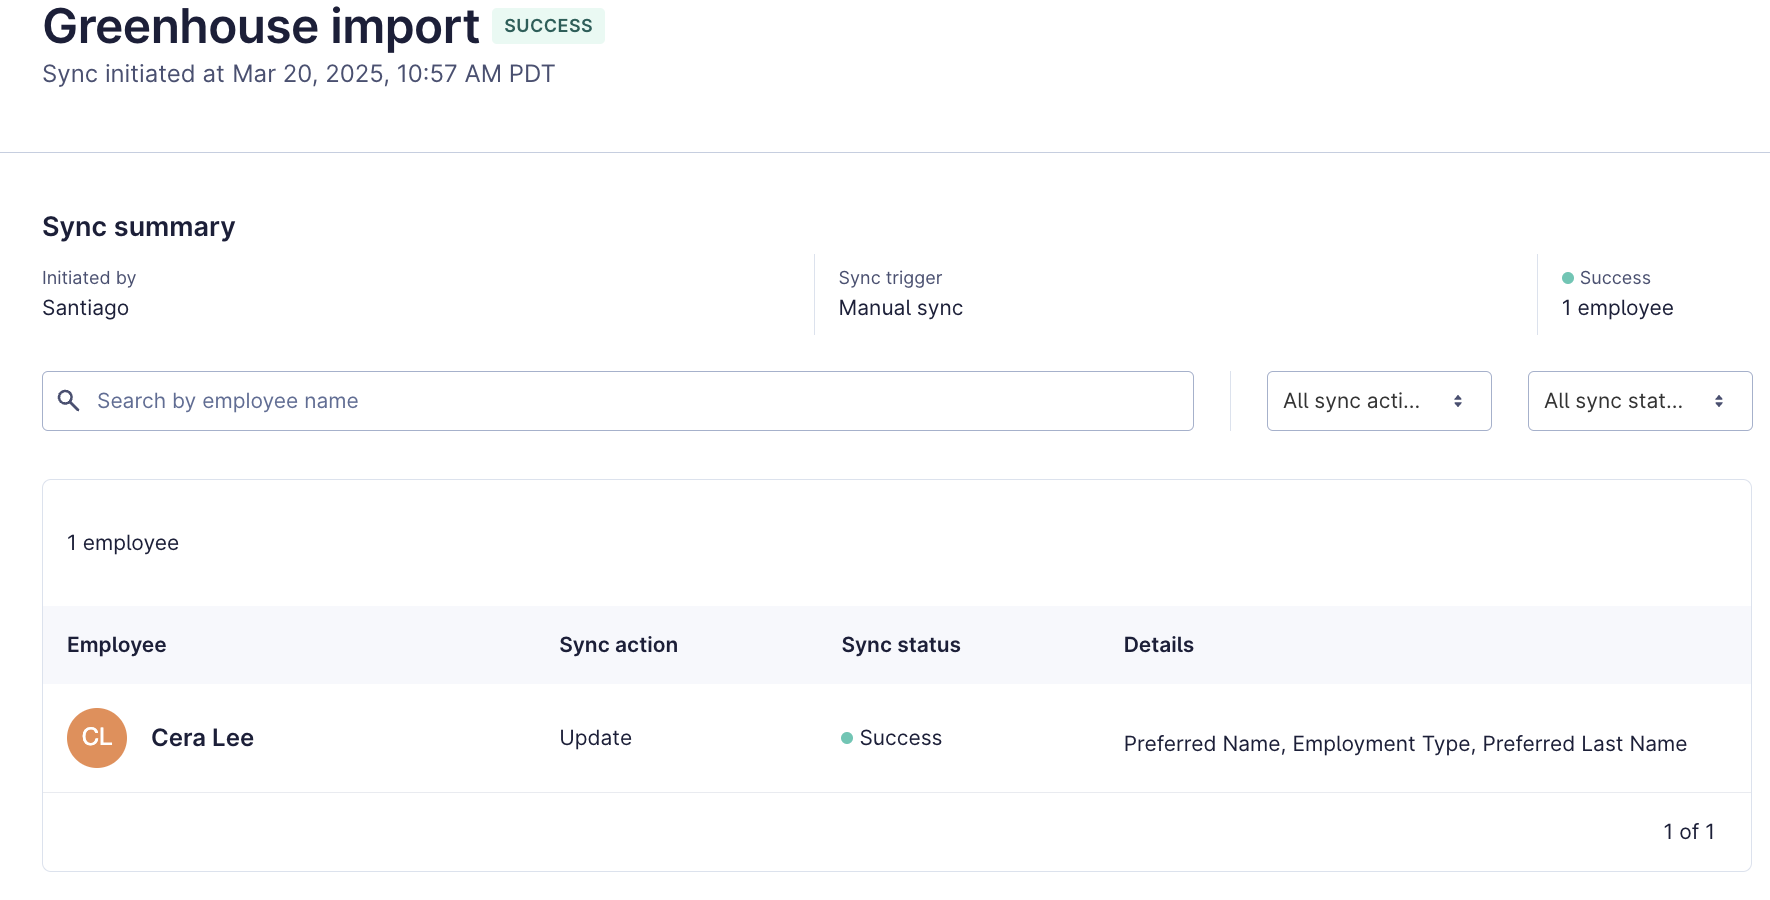Click the Greenhouse import page title
Viewport: 1770px width, 900px height.
pyautogui.click(x=261, y=26)
